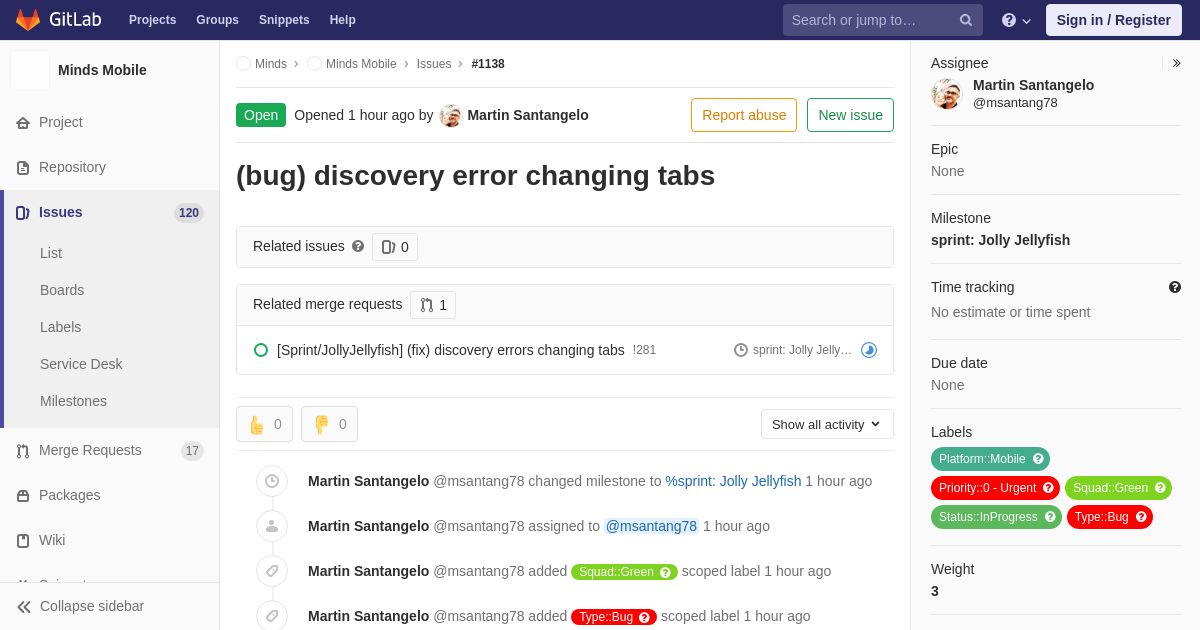Open the Groups menu
This screenshot has height=630, width=1200.
pyautogui.click(x=217, y=20)
